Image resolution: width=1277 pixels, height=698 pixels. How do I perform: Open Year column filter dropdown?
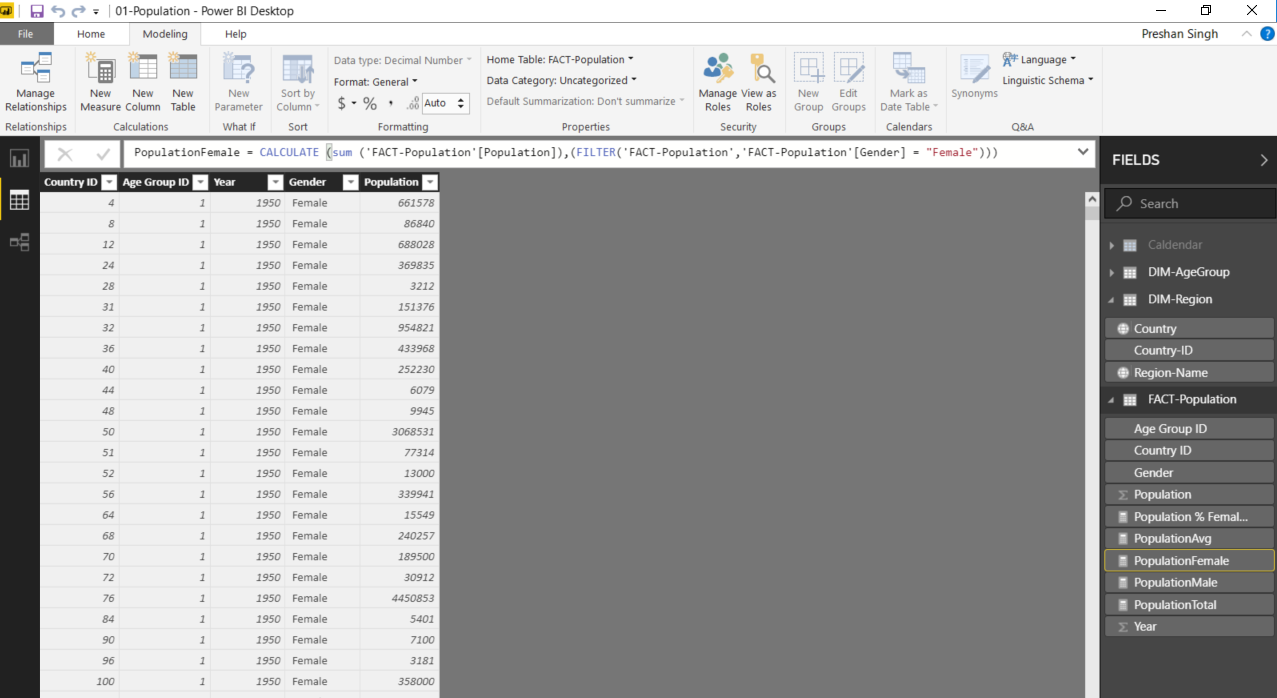pos(275,182)
